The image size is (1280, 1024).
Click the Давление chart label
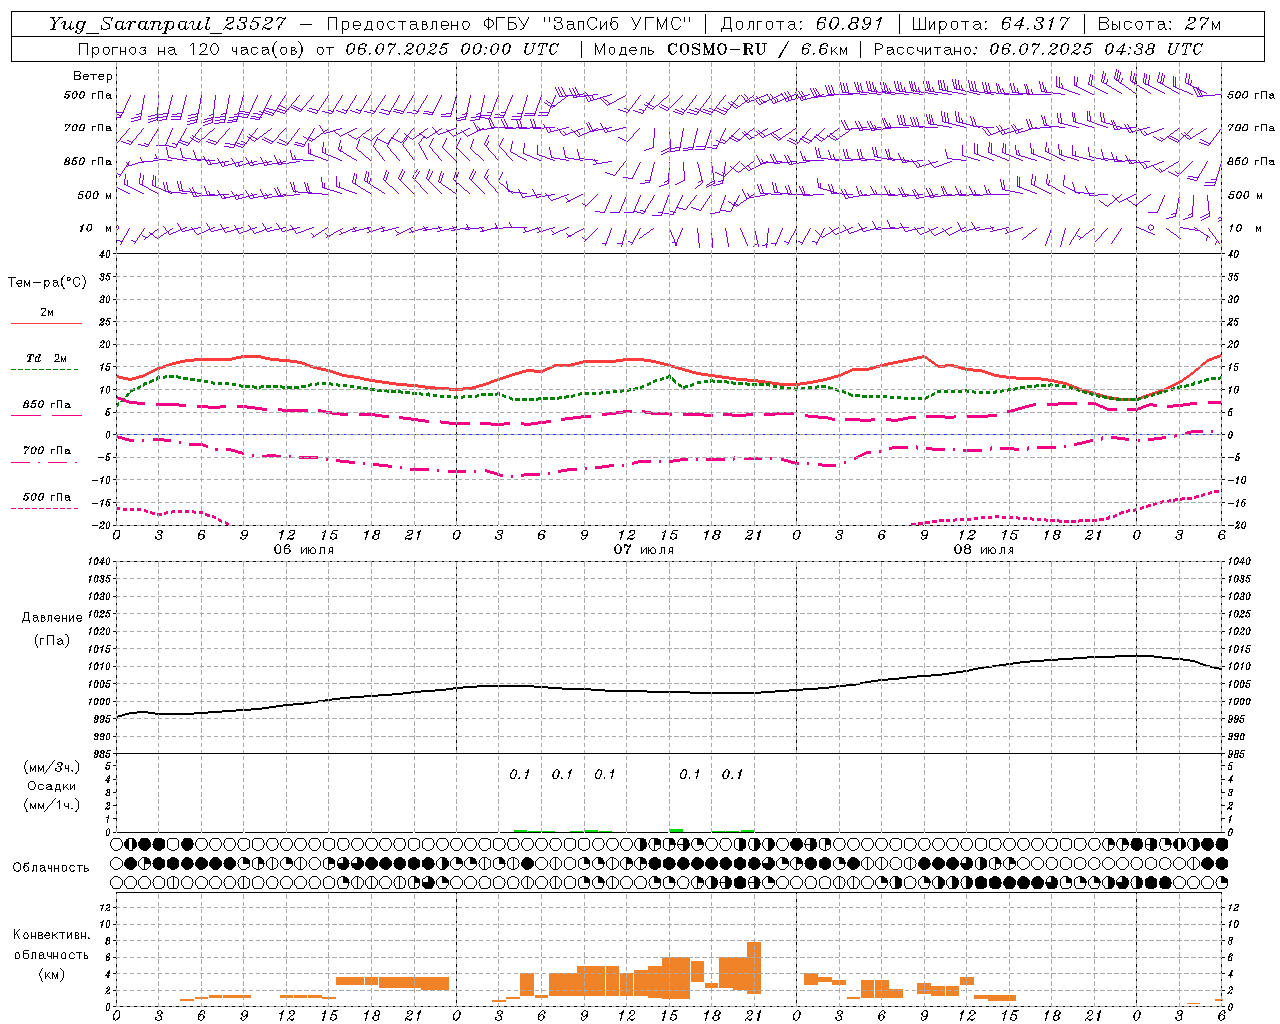[52, 618]
